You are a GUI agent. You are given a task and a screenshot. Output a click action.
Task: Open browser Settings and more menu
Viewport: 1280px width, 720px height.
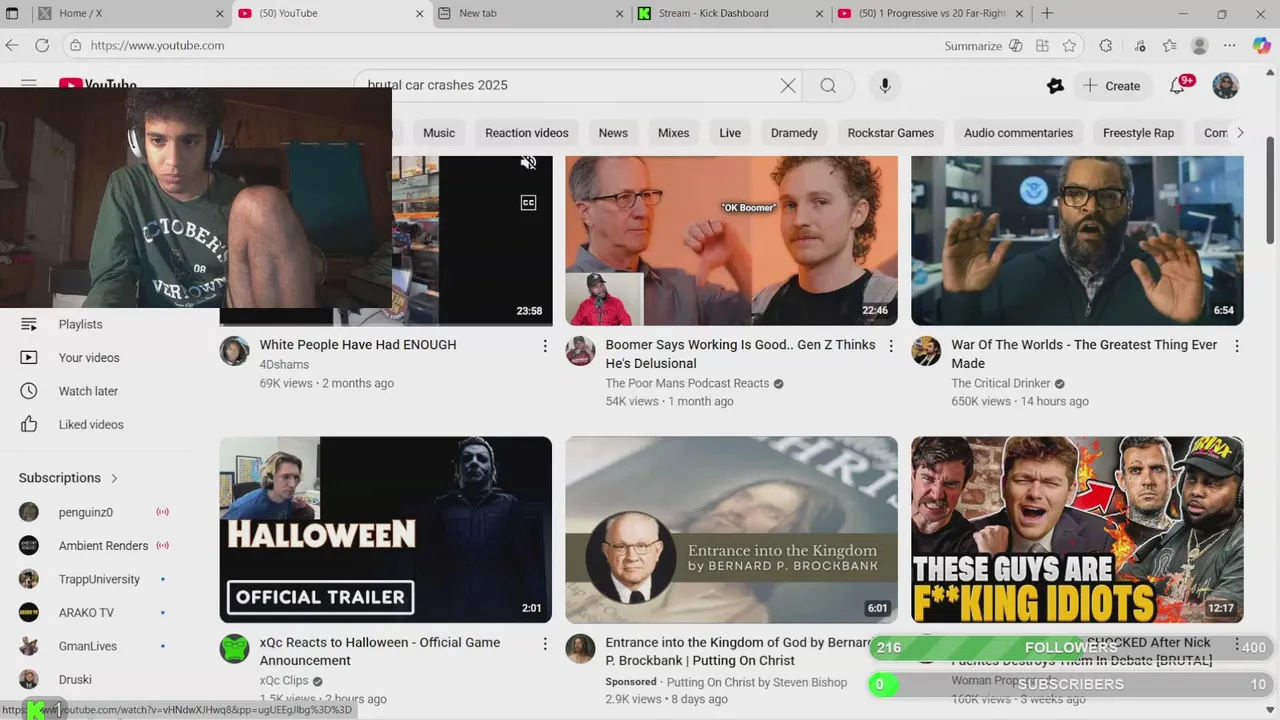point(1230,46)
